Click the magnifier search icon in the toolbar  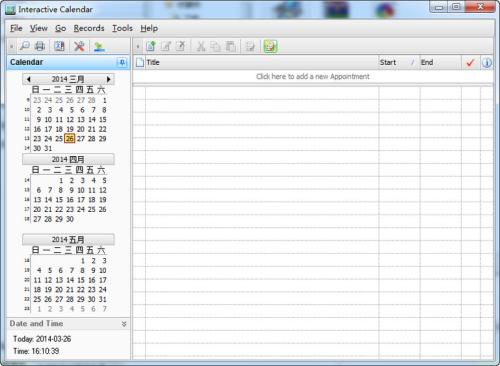click(25, 46)
